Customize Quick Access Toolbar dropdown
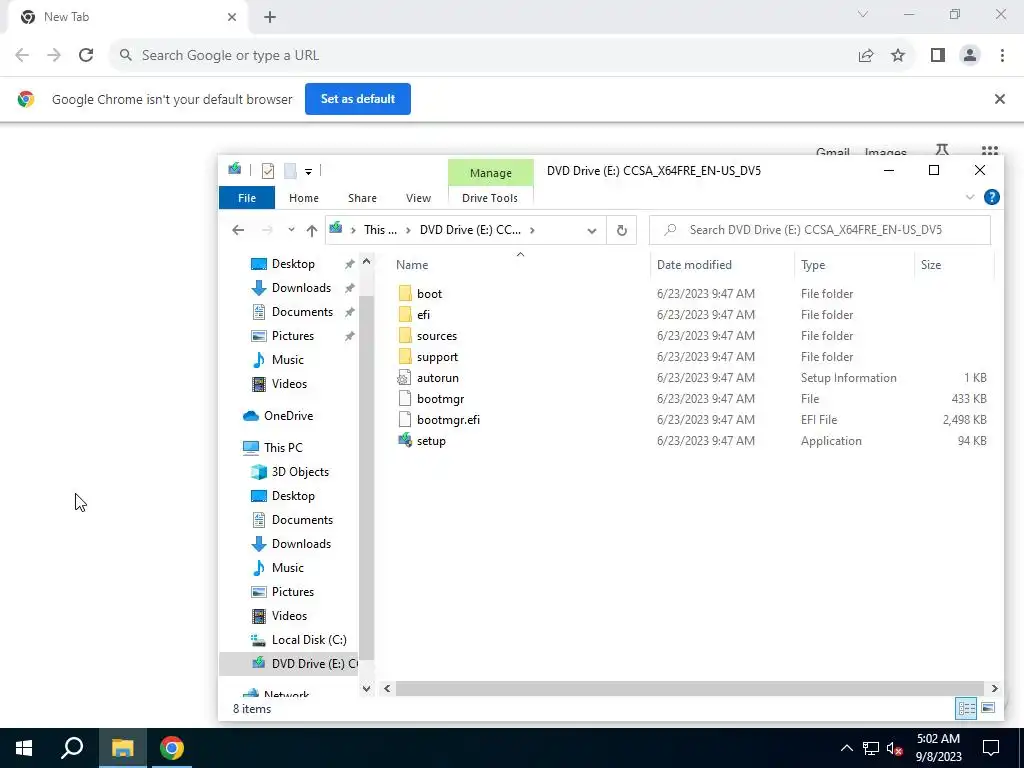This screenshot has width=1024, height=768. pyautogui.click(x=308, y=172)
